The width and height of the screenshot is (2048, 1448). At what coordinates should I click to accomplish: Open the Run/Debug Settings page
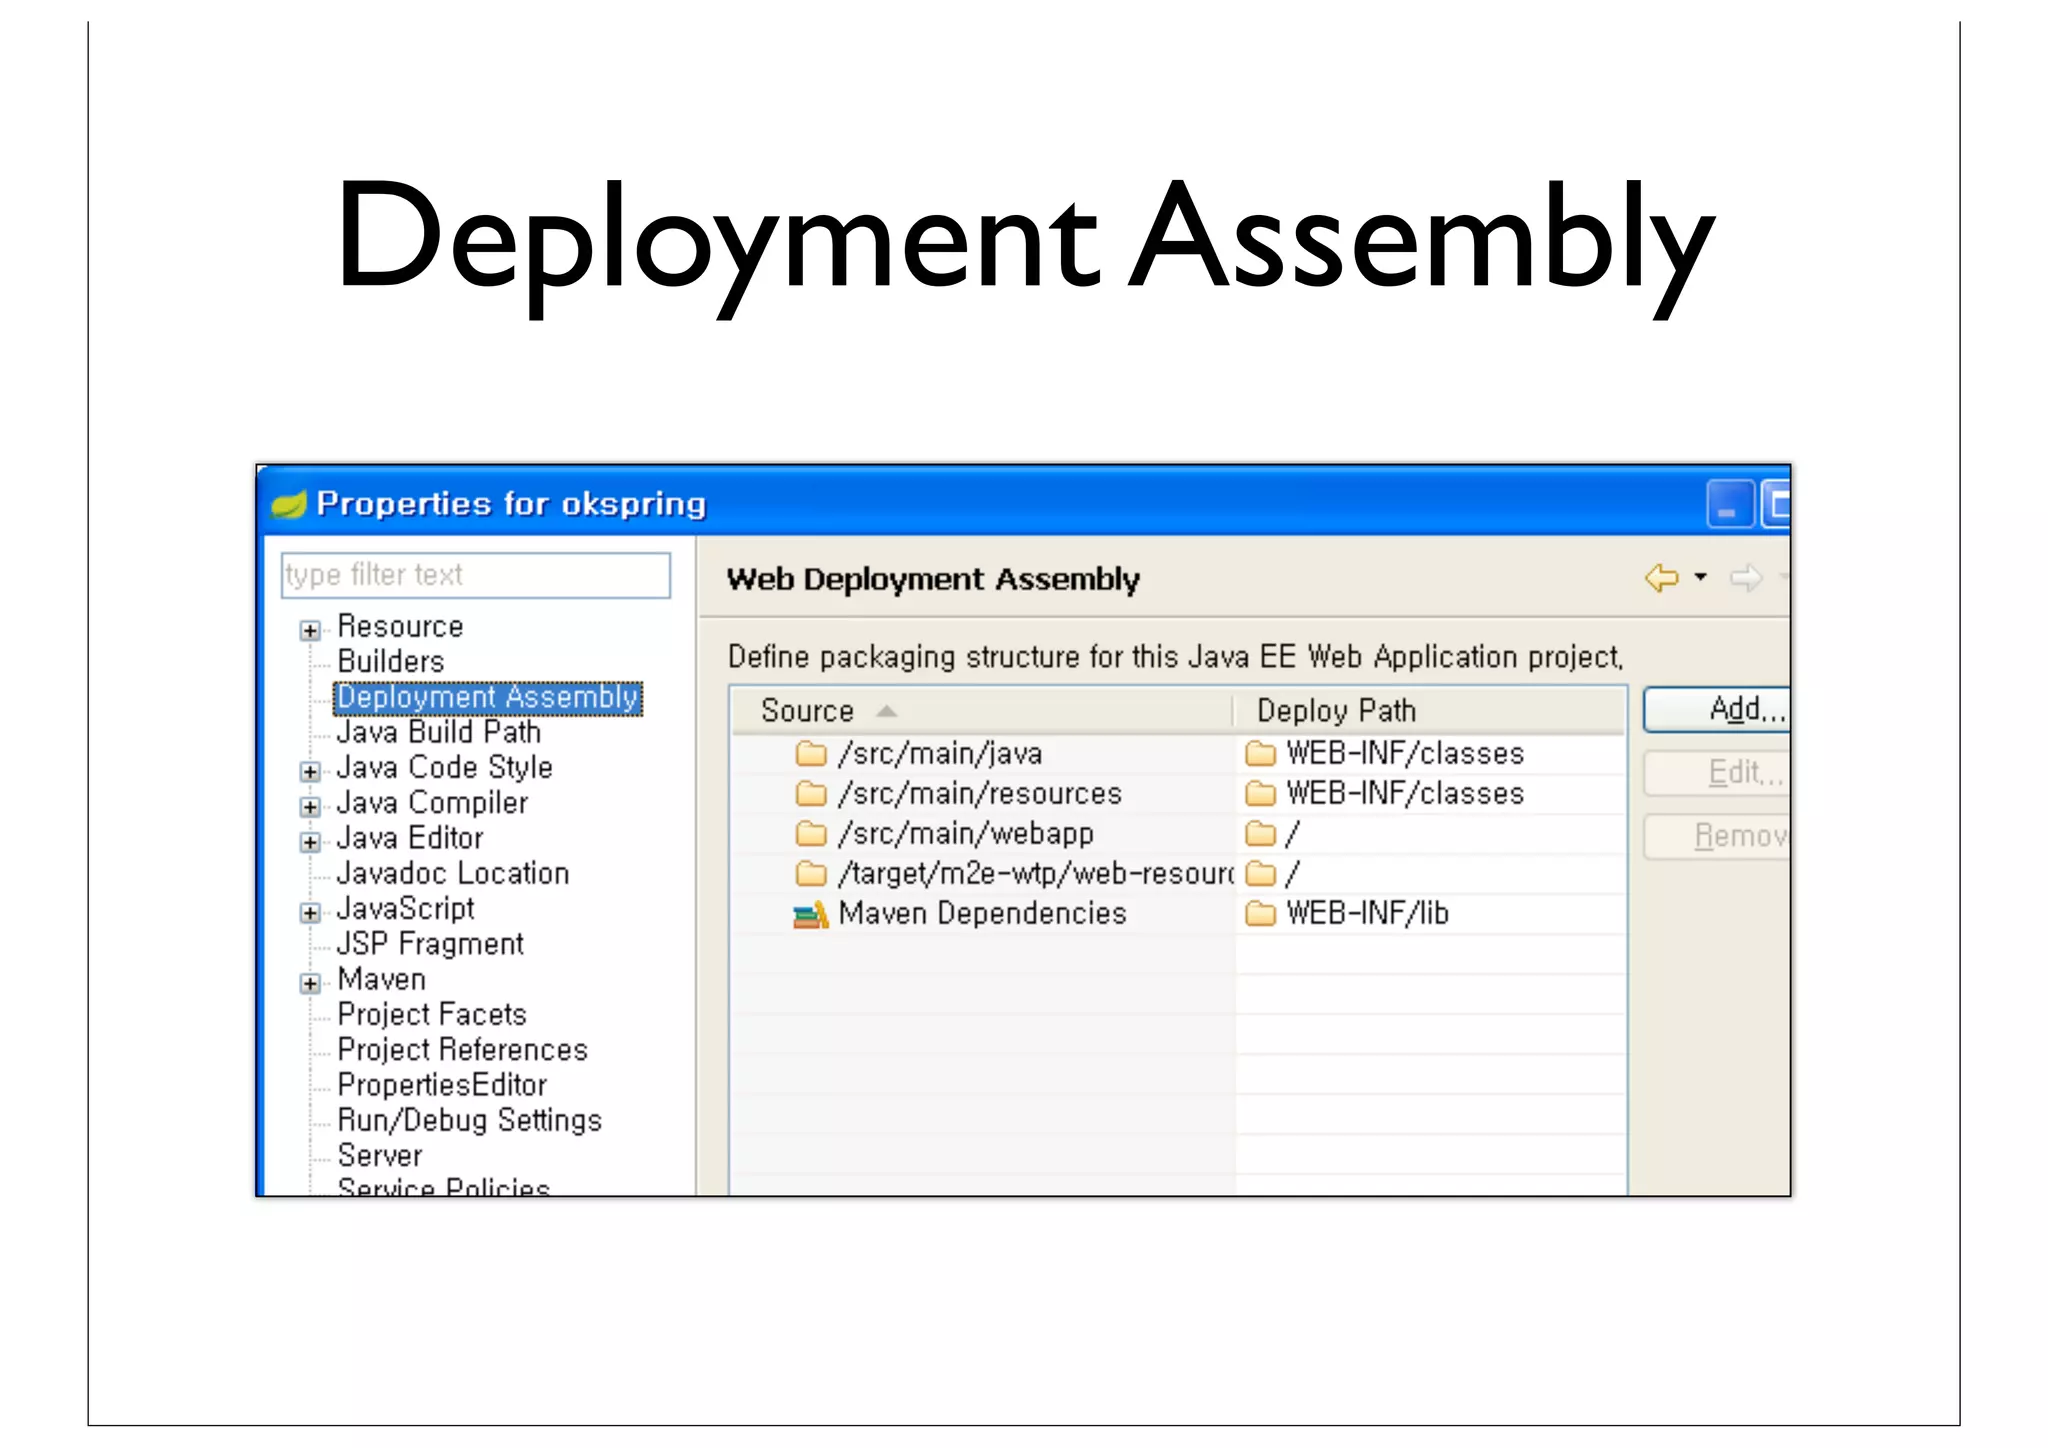coord(469,1120)
